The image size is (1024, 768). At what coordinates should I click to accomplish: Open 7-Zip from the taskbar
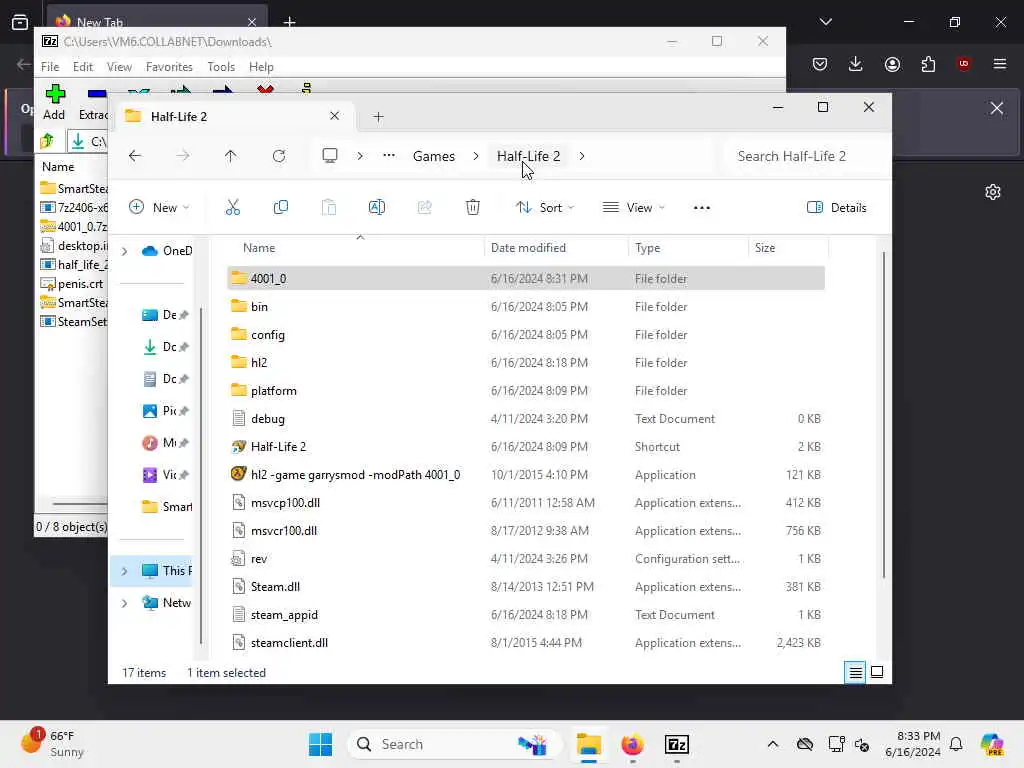pyautogui.click(x=677, y=744)
